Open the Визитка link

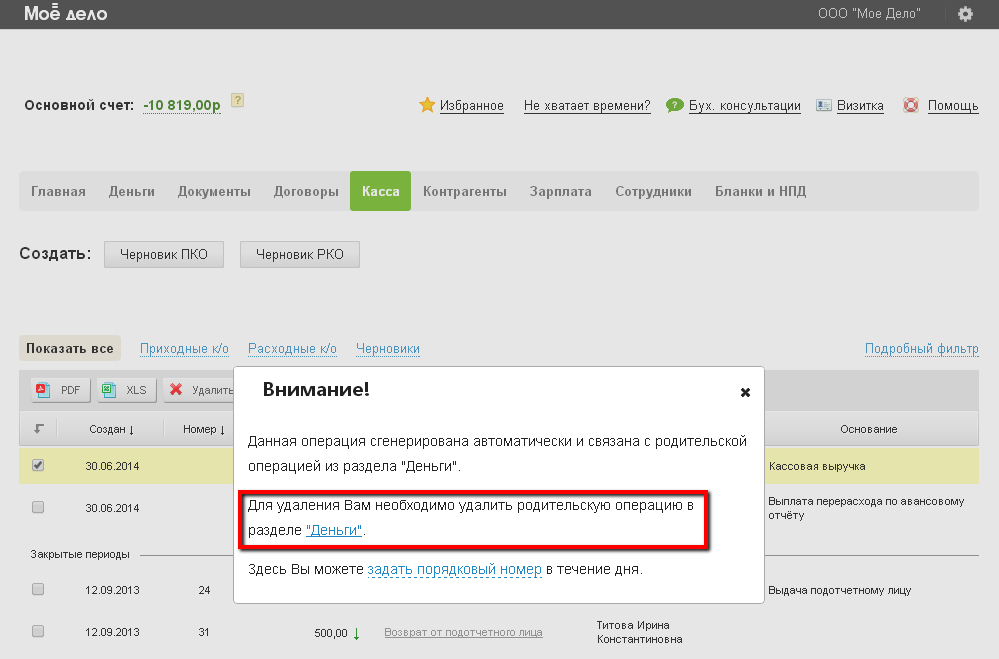pyautogui.click(x=860, y=106)
